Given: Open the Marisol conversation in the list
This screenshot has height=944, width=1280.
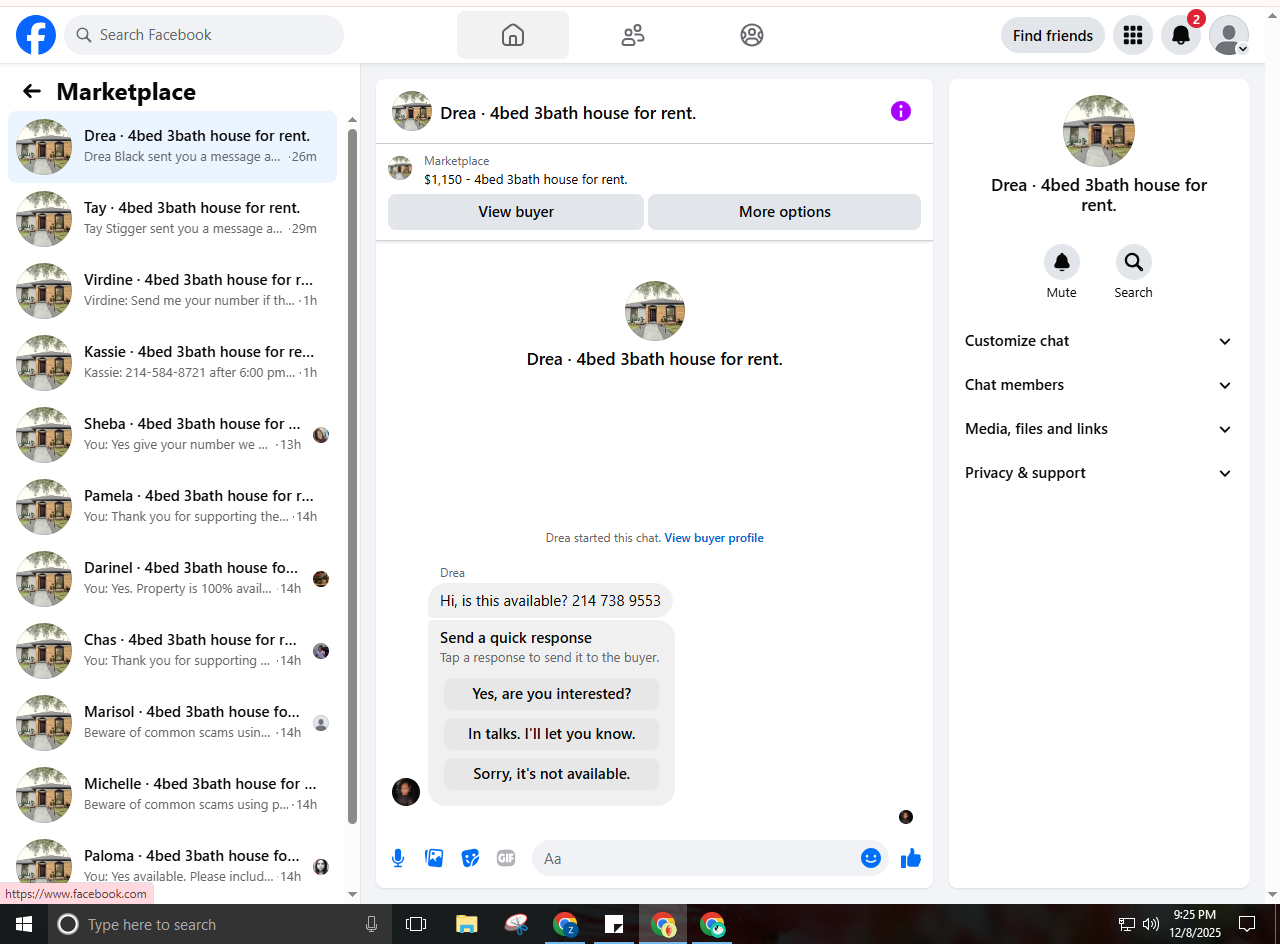Looking at the screenshot, I should click(172, 723).
